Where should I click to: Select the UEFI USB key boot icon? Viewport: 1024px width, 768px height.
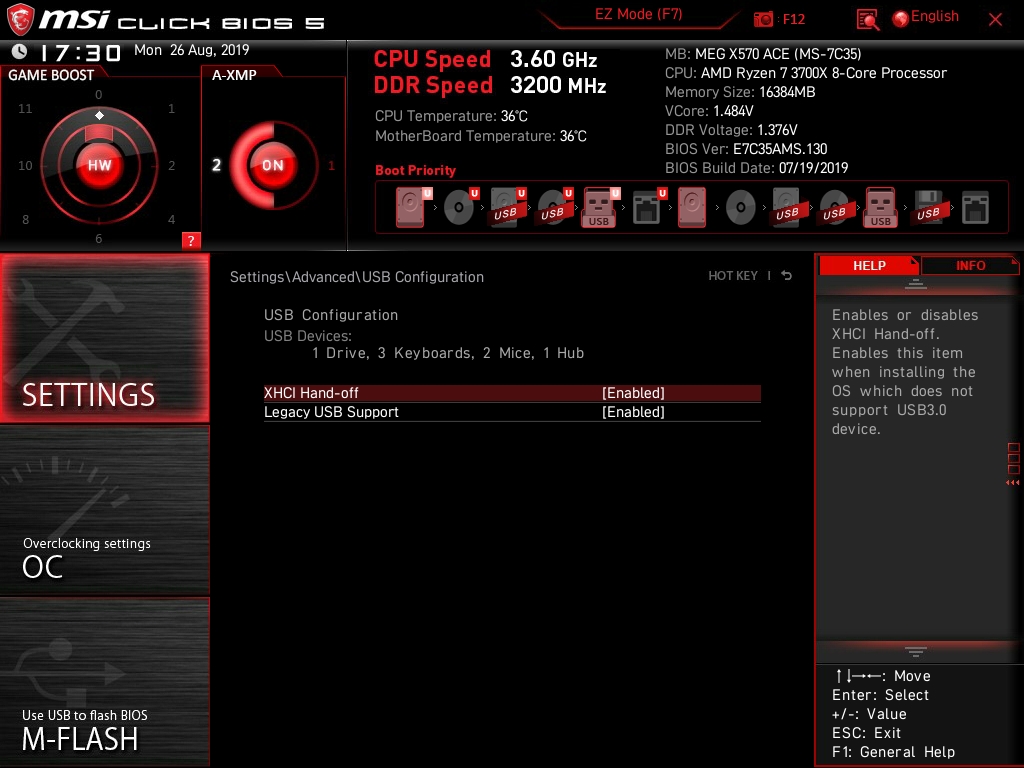pyautogui.click(x=601, y=207)
